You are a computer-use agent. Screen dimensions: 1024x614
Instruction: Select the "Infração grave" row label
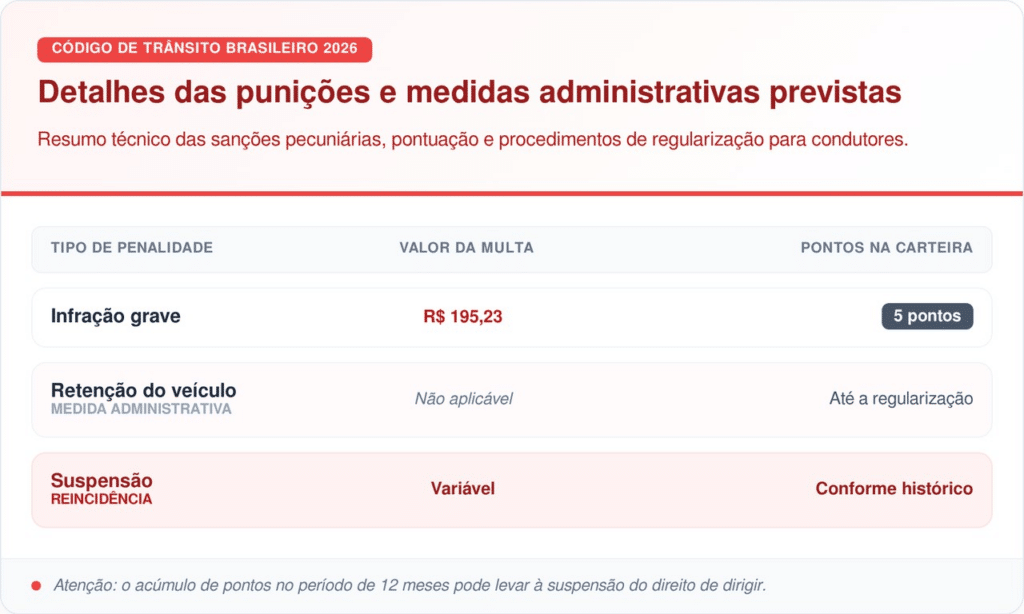click(116, 316)
